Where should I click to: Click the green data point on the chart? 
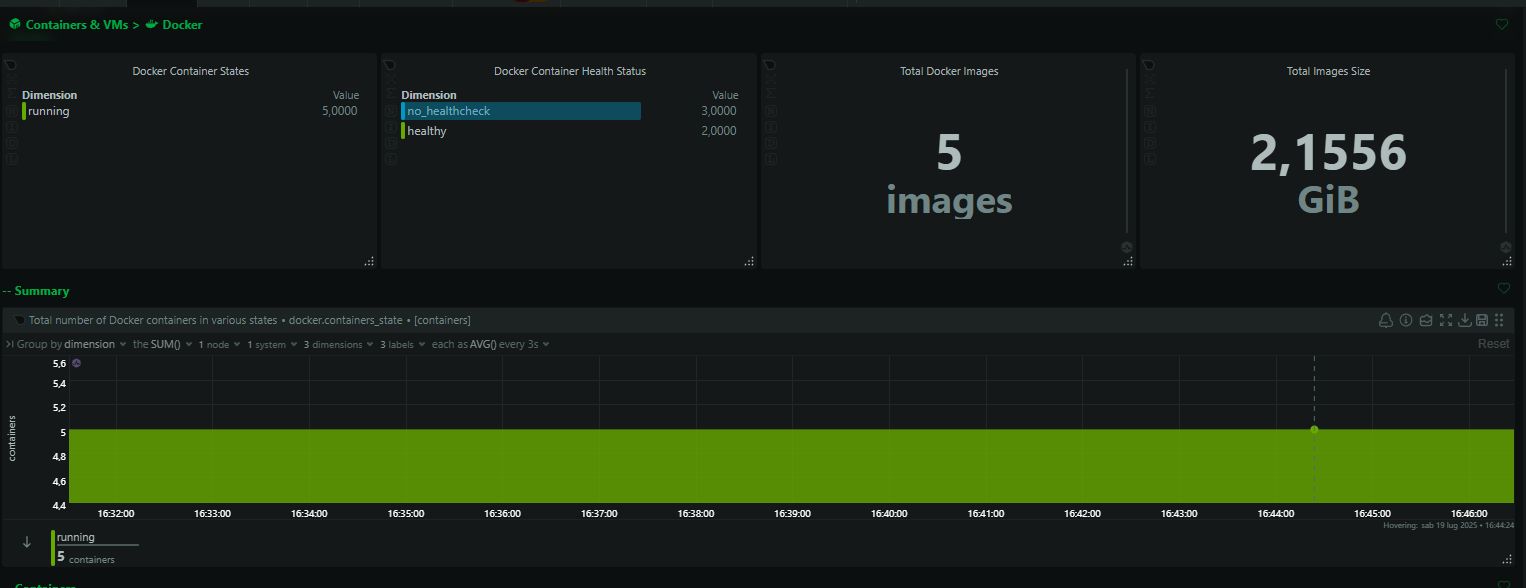click(x=1314, y=429)
